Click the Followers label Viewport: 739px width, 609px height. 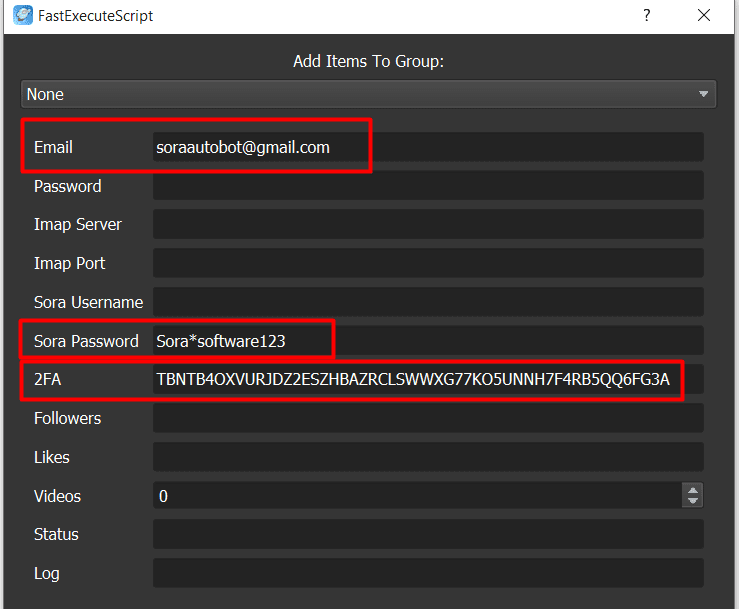click(67, 418)
